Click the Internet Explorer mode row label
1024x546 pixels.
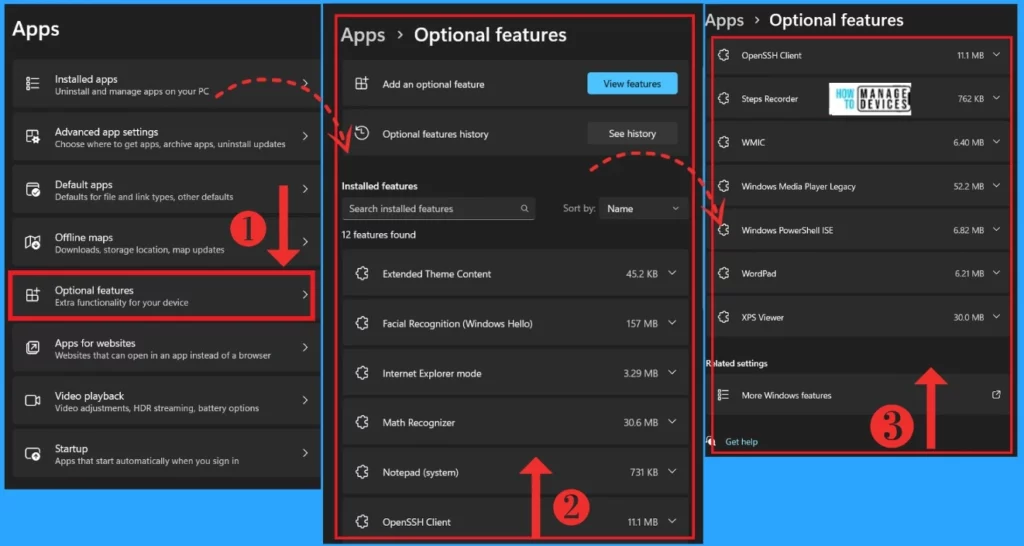(x=432, y=374)
